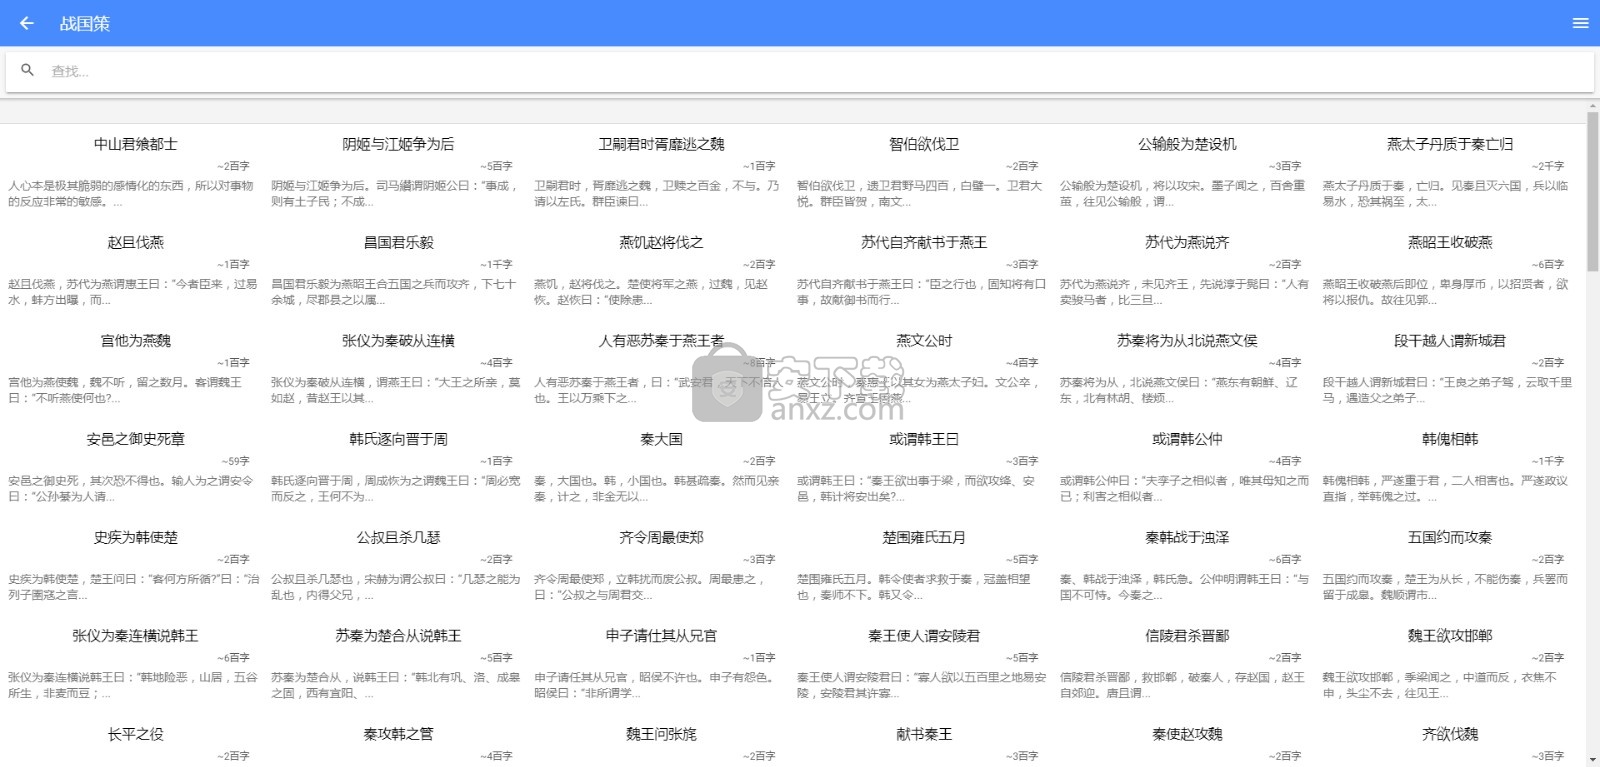Click the back arrow beside 战国策

[x=27, y=23]
